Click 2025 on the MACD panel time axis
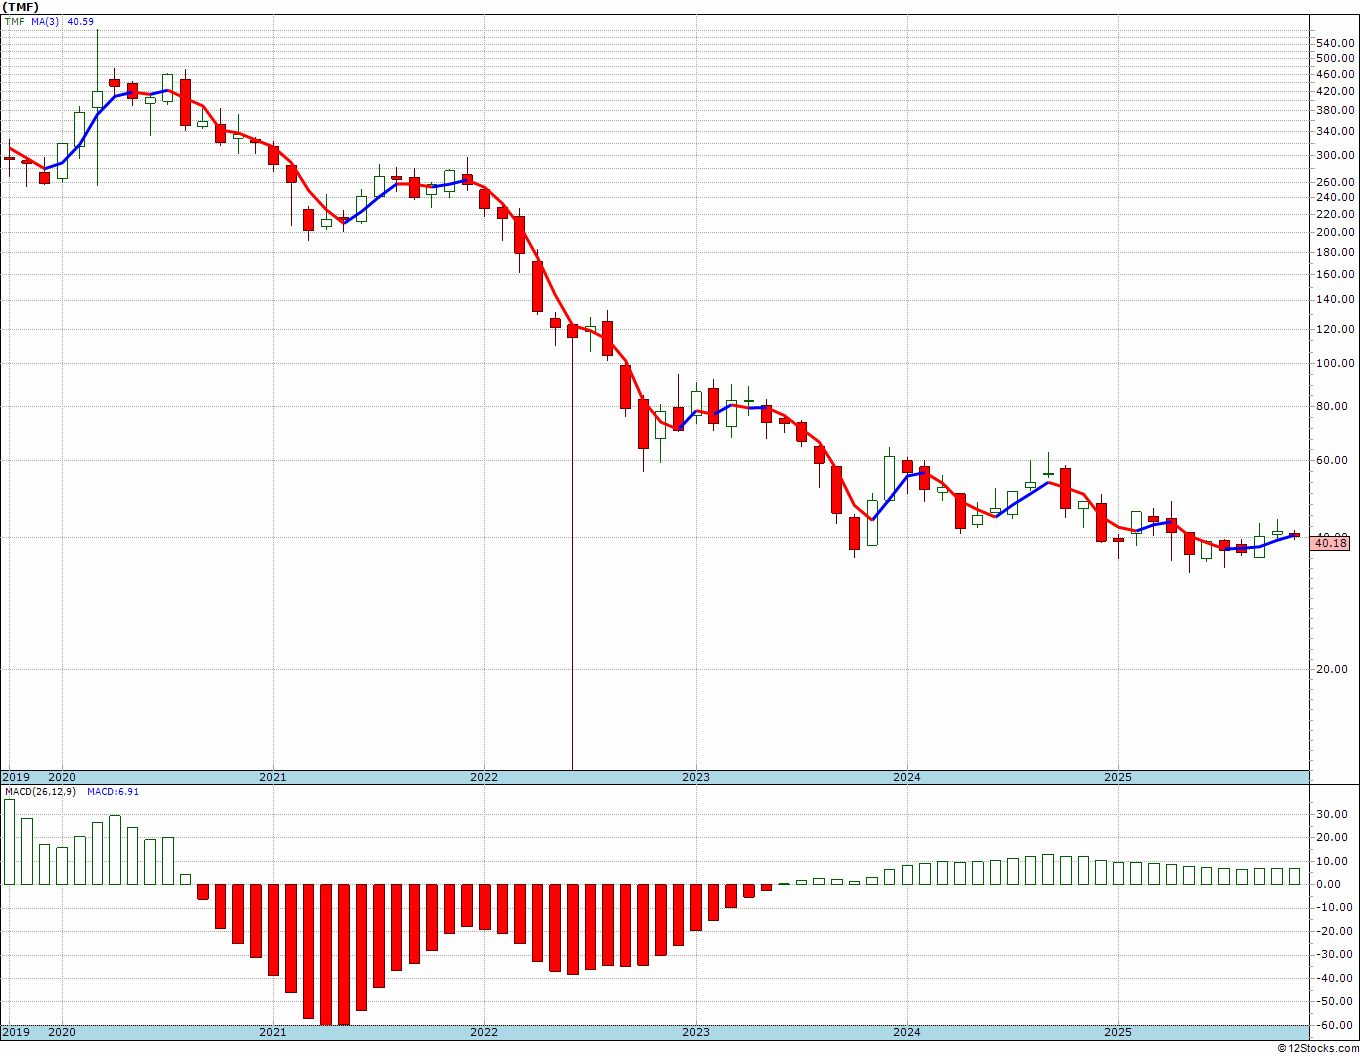Viewport: 1360px width, 1056px height. (x=1118, y=1032)
